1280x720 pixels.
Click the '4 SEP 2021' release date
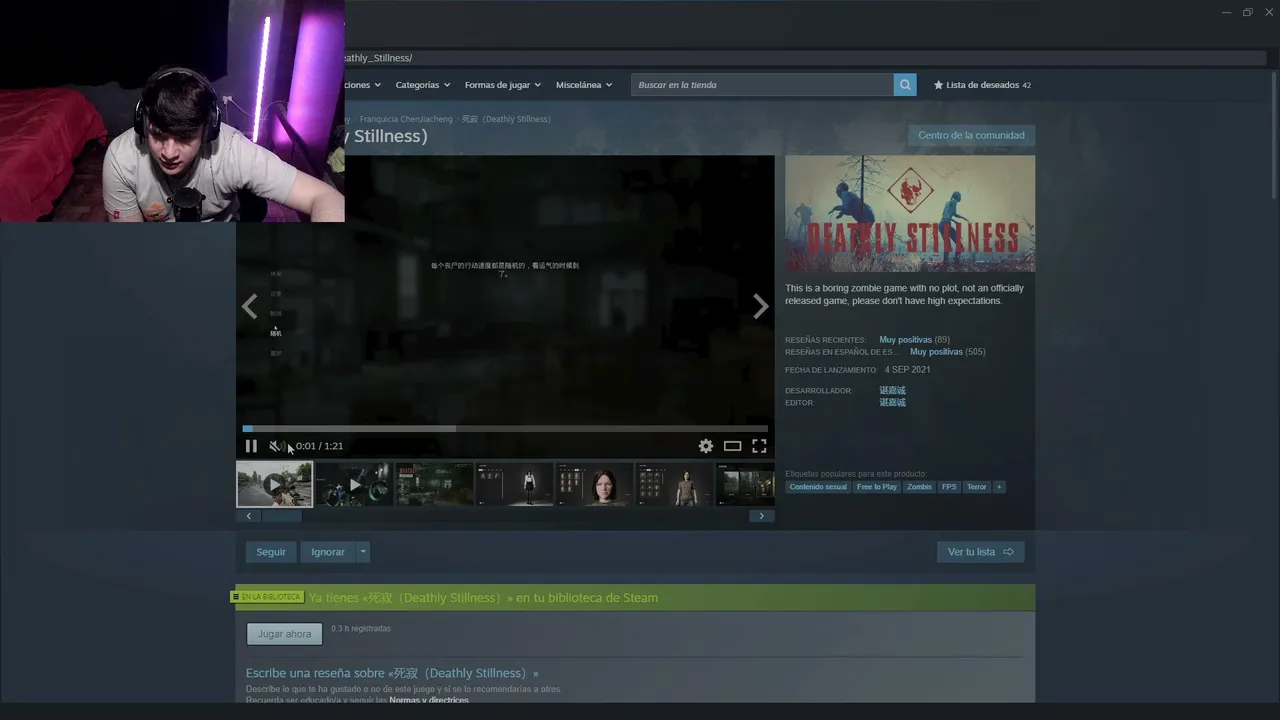908,370
